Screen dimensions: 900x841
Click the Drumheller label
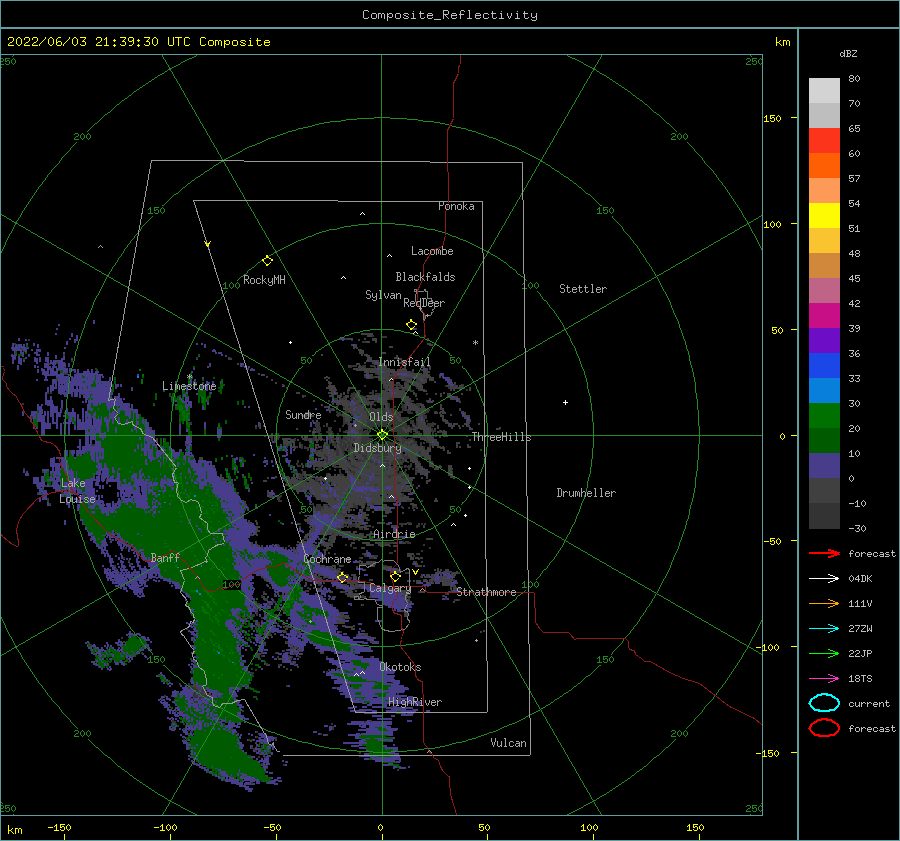tap(586, 493)
